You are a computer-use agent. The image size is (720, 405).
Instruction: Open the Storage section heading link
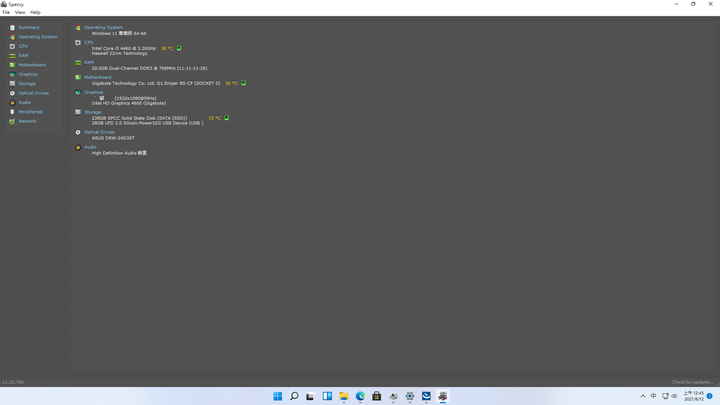[x=92, y=112]
